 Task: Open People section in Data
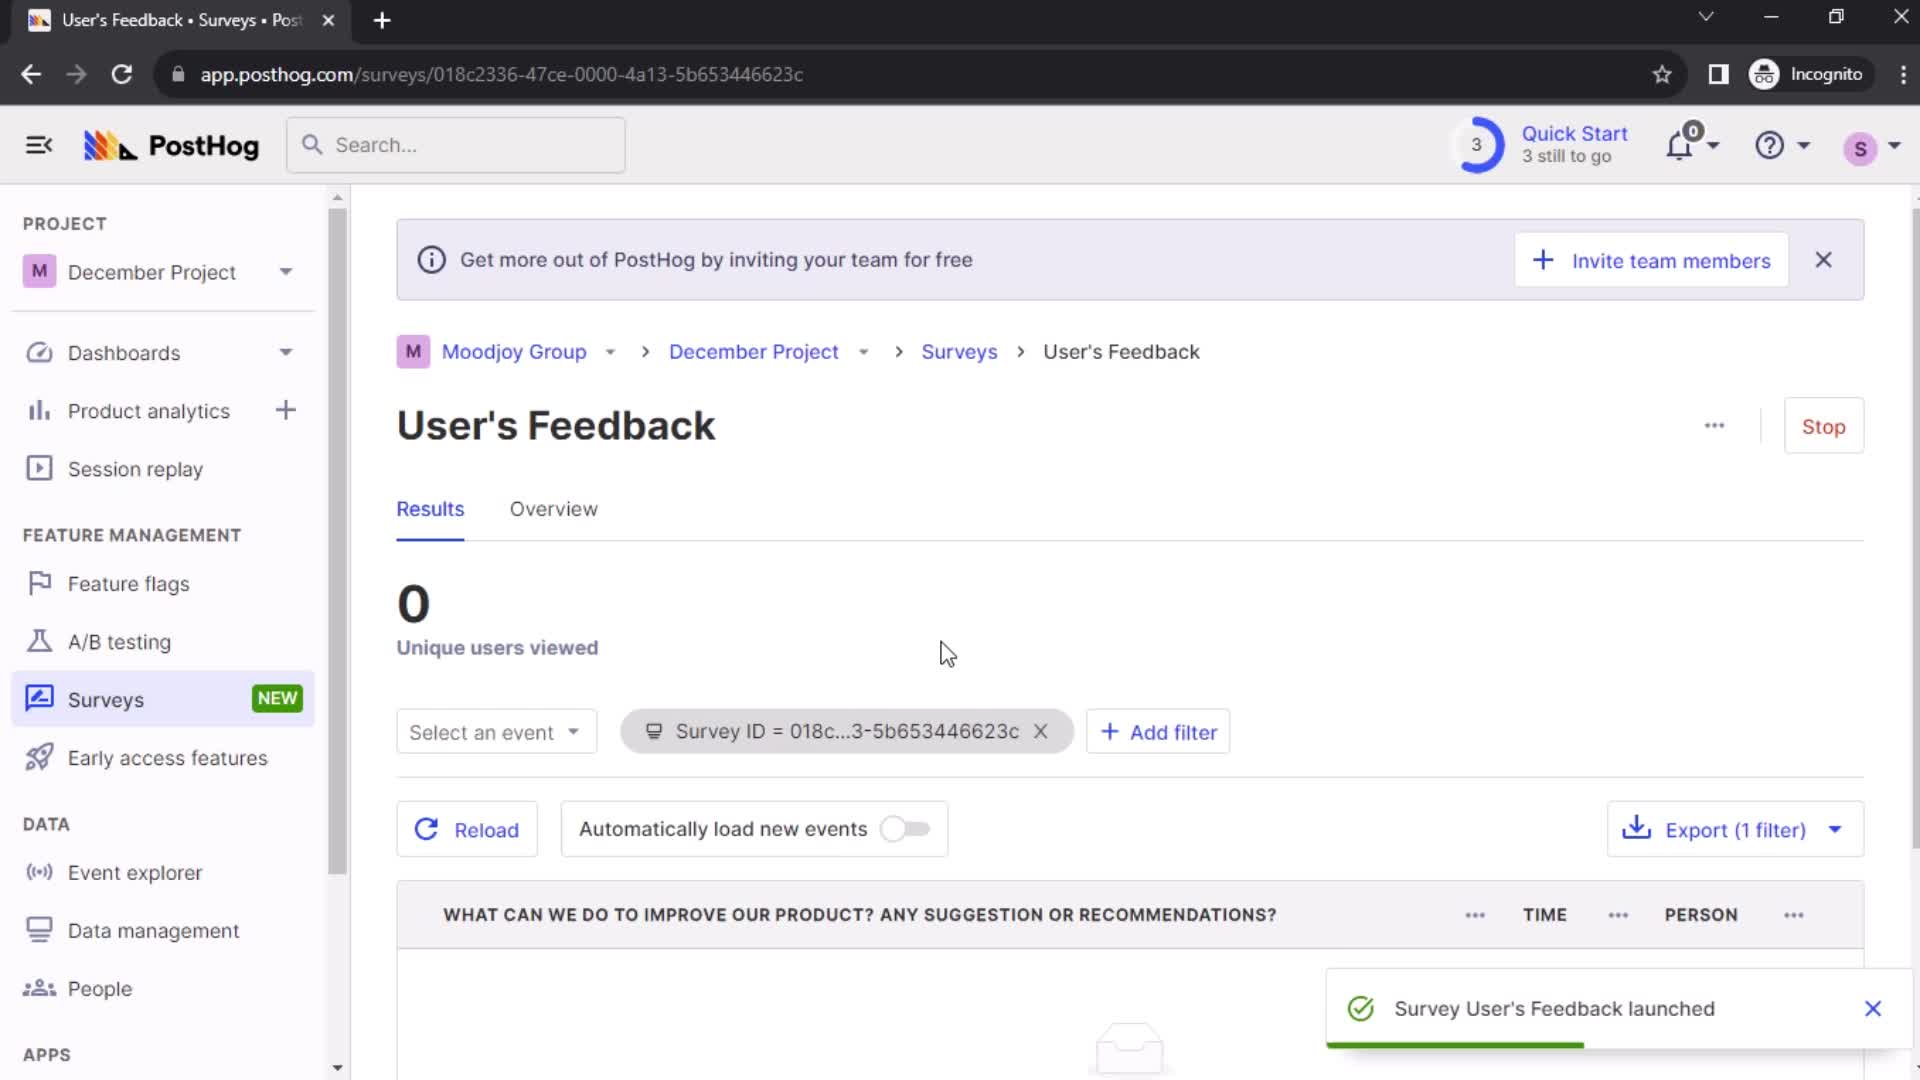point(99,988)
